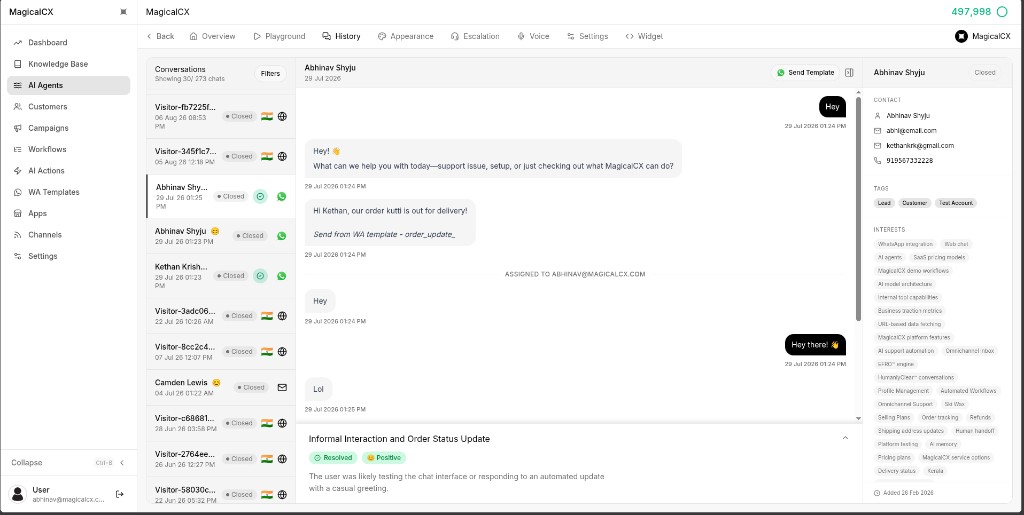The image size is (1024, 515).
Task: Click the email icon on the Camden Lewis conversation
Action: click(282, 387)
